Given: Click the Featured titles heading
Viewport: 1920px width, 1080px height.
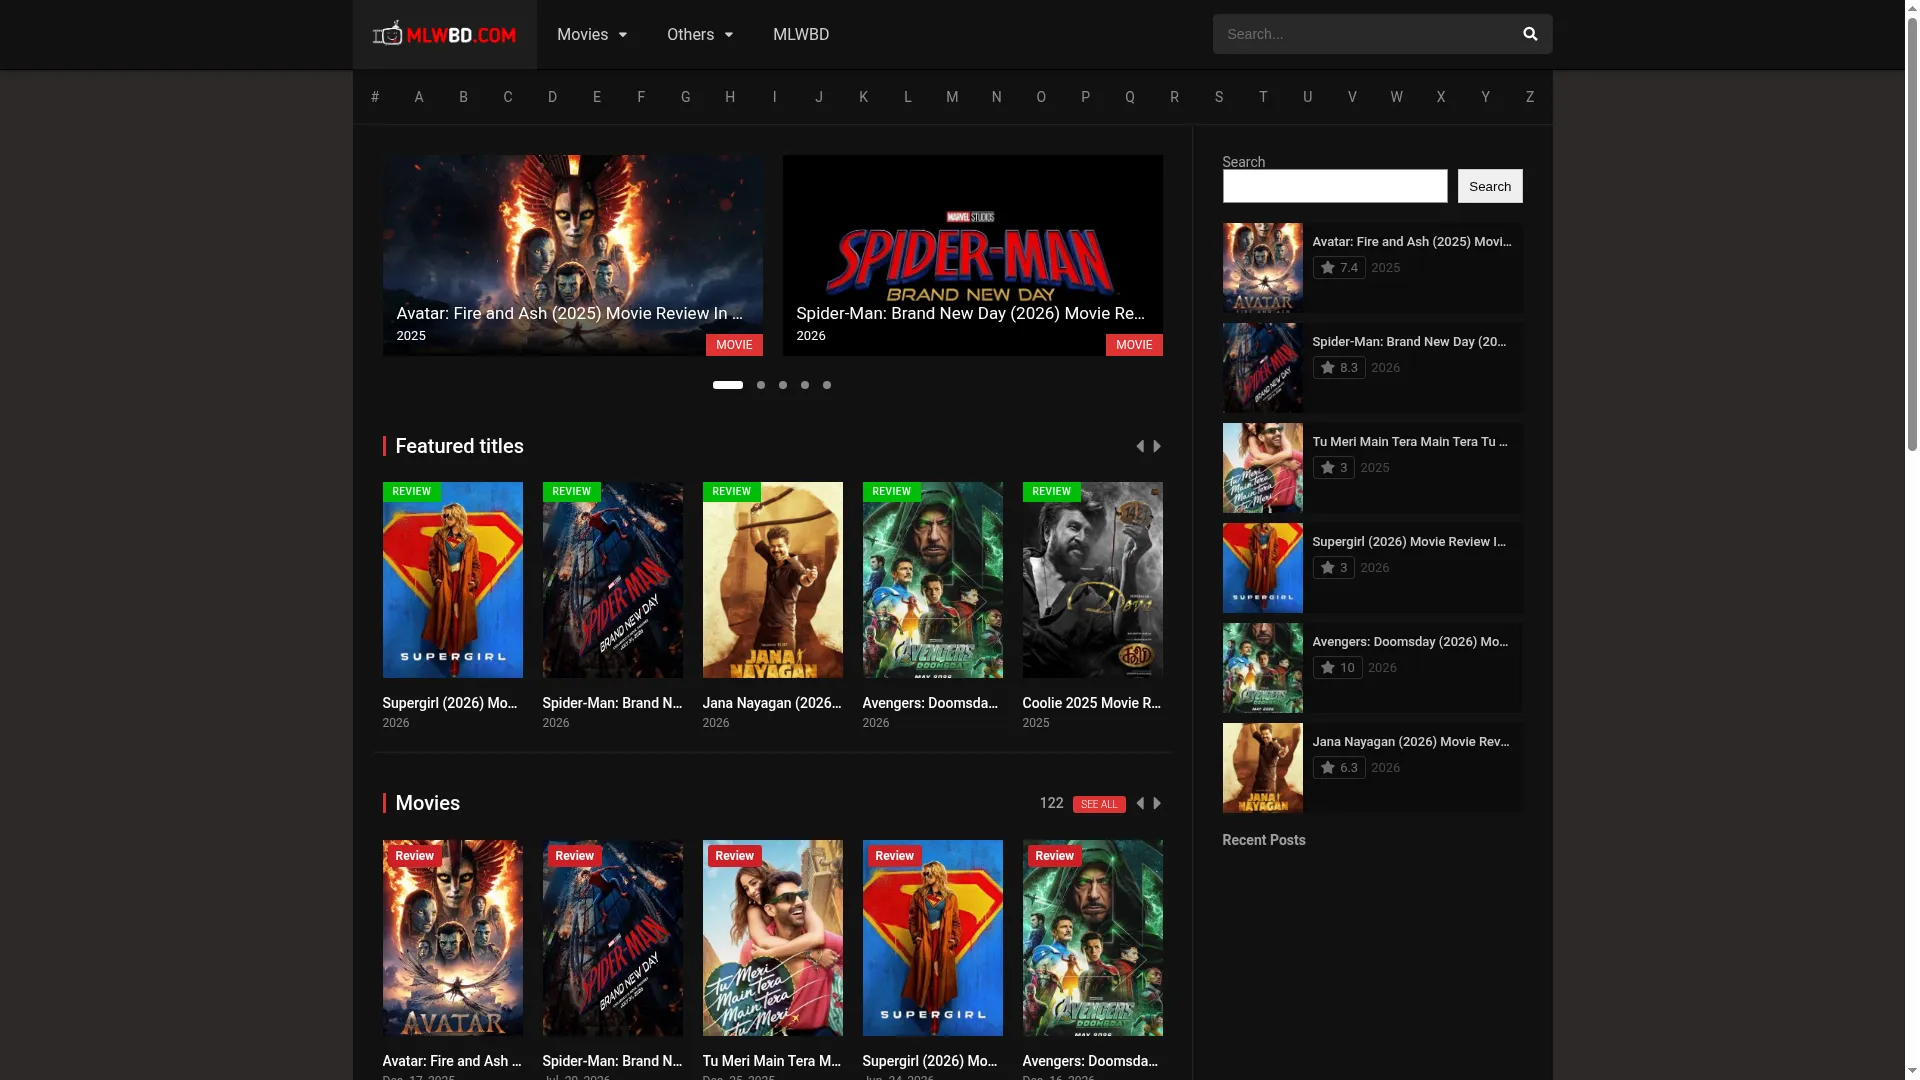Looking at the screenshot, I should pyautogui.click(x=460, y=446).
